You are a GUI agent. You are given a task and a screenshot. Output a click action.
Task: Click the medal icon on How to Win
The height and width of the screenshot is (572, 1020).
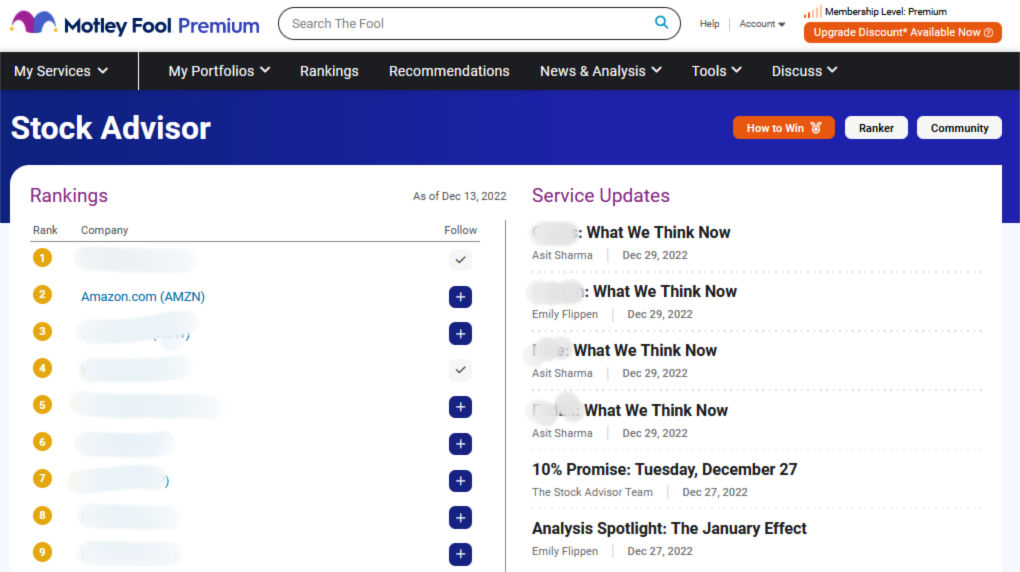[x=816, y=128]
